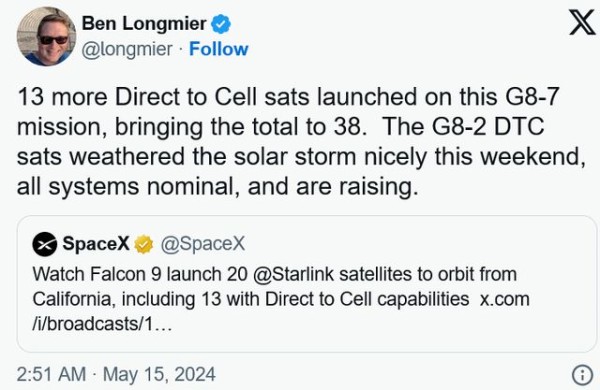Click the 'Watch Falcon 9 launch 20' text
This screenshot has width=600, height=390.
[140, 274]
